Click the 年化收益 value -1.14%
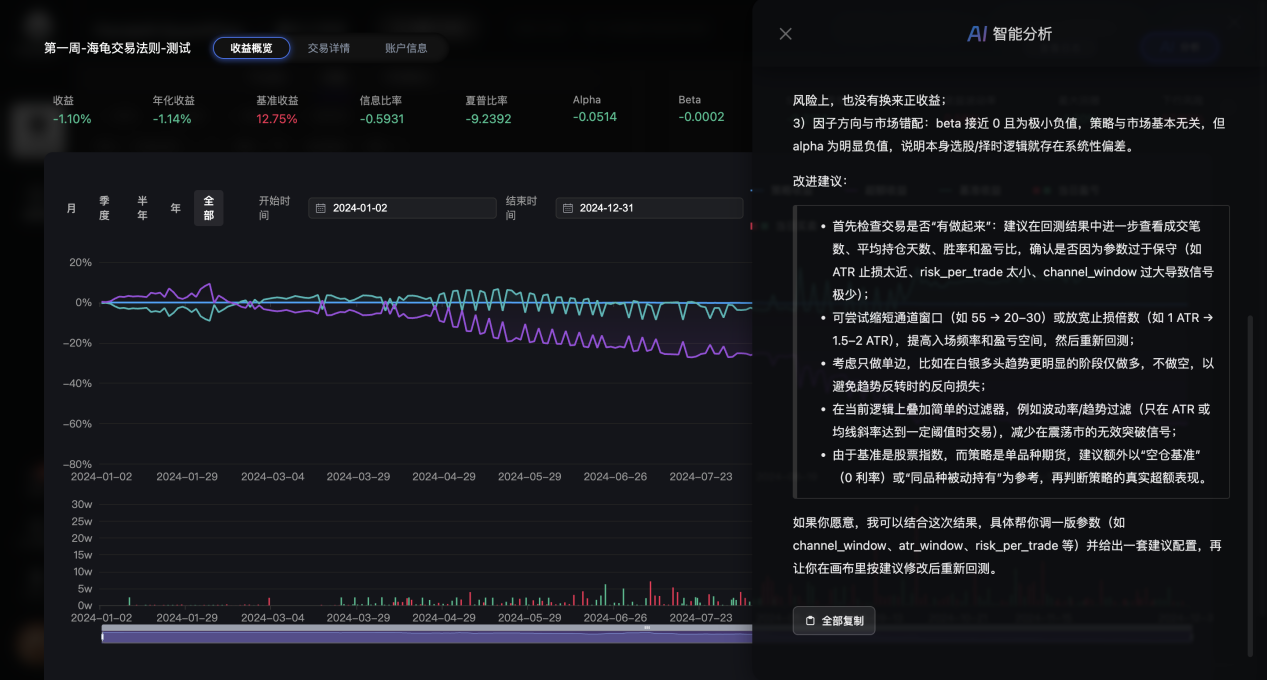Viewport: 1267px width, 680px height. (172, 118)
